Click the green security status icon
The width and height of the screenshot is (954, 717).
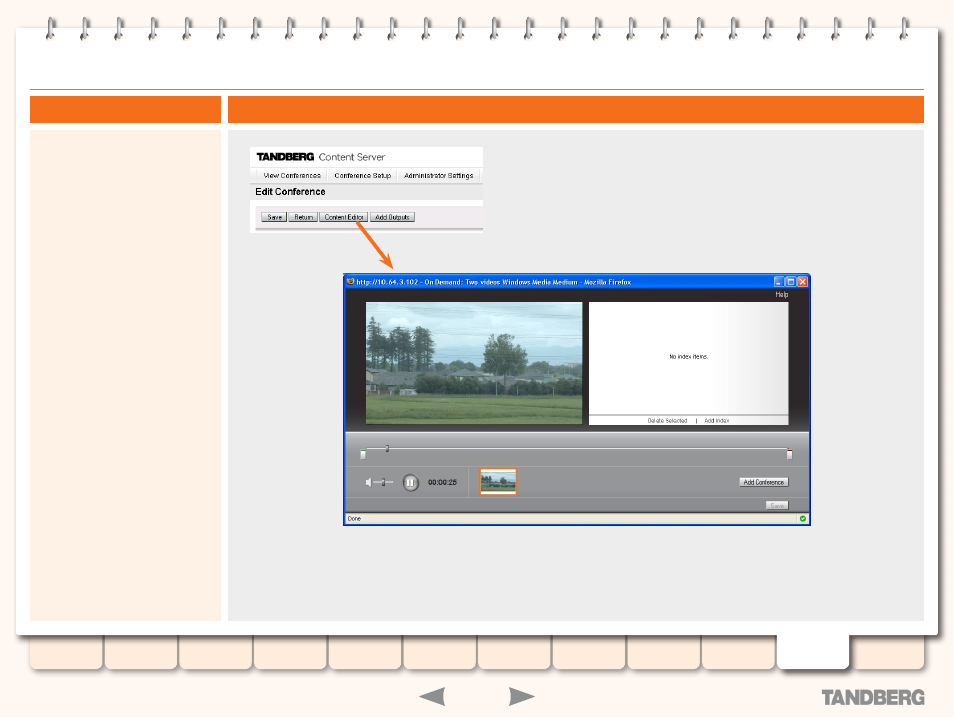[803, 519]
